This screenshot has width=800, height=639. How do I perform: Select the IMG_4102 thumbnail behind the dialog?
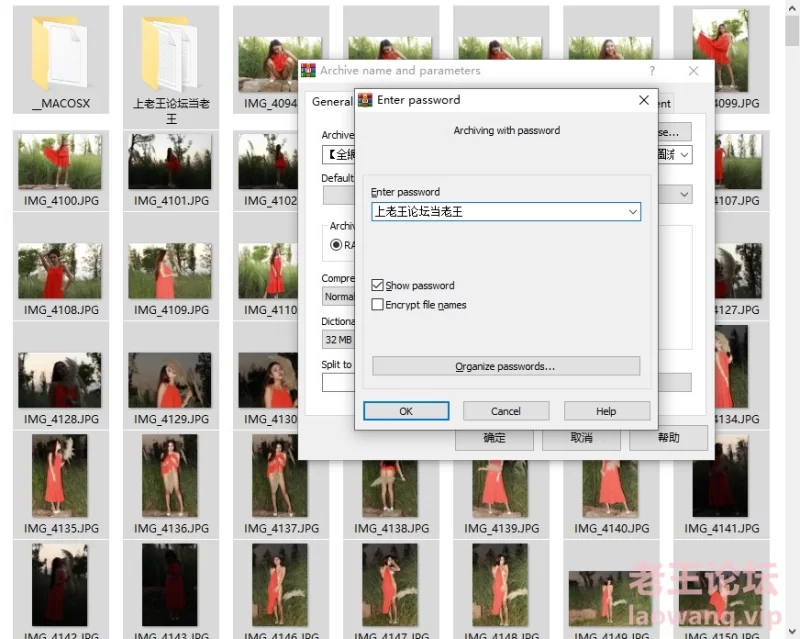[268, 161]
